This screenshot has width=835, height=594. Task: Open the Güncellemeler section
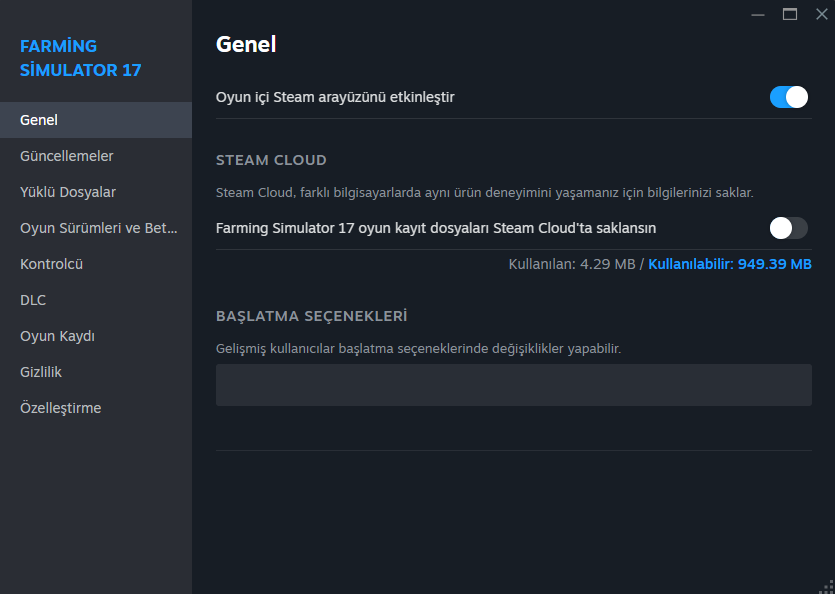[x=96, y=156]
